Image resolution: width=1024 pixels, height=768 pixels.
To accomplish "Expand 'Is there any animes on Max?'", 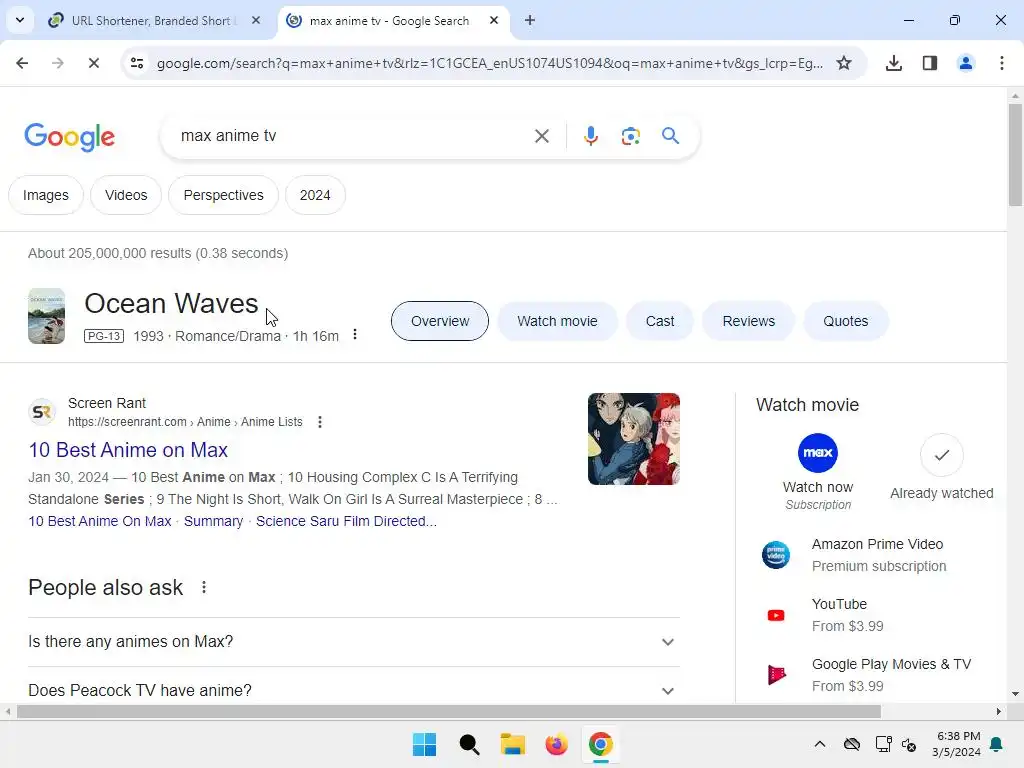I will 354,642.
